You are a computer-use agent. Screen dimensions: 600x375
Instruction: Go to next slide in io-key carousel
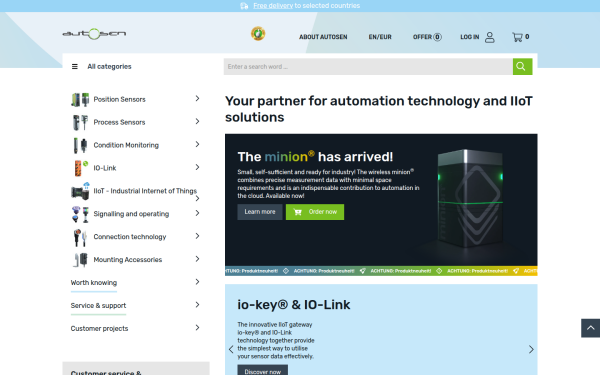click(531, 349)
